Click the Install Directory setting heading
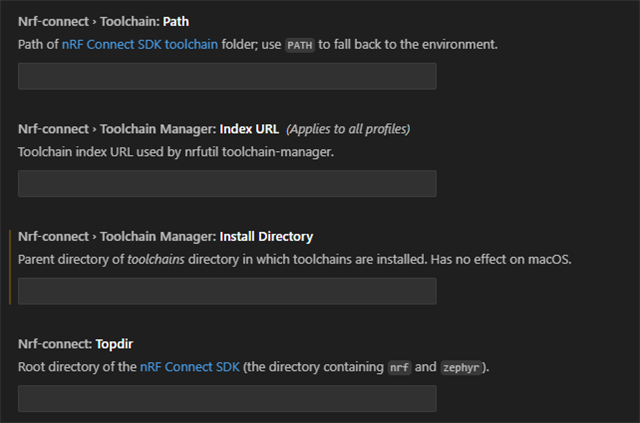This screenshot has width=640, height=423. 165,236
